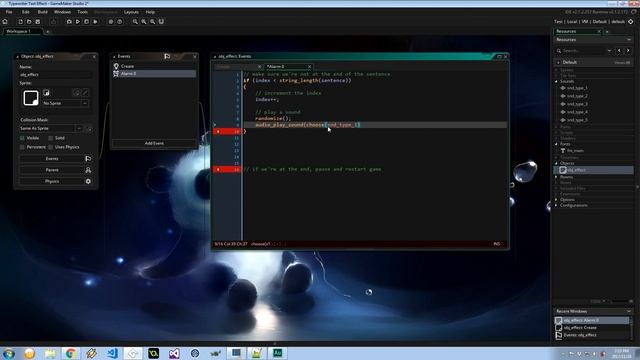
Task: Toggle the Persistent checkbox
Action: pyautogui.click(x=22, y=147)
